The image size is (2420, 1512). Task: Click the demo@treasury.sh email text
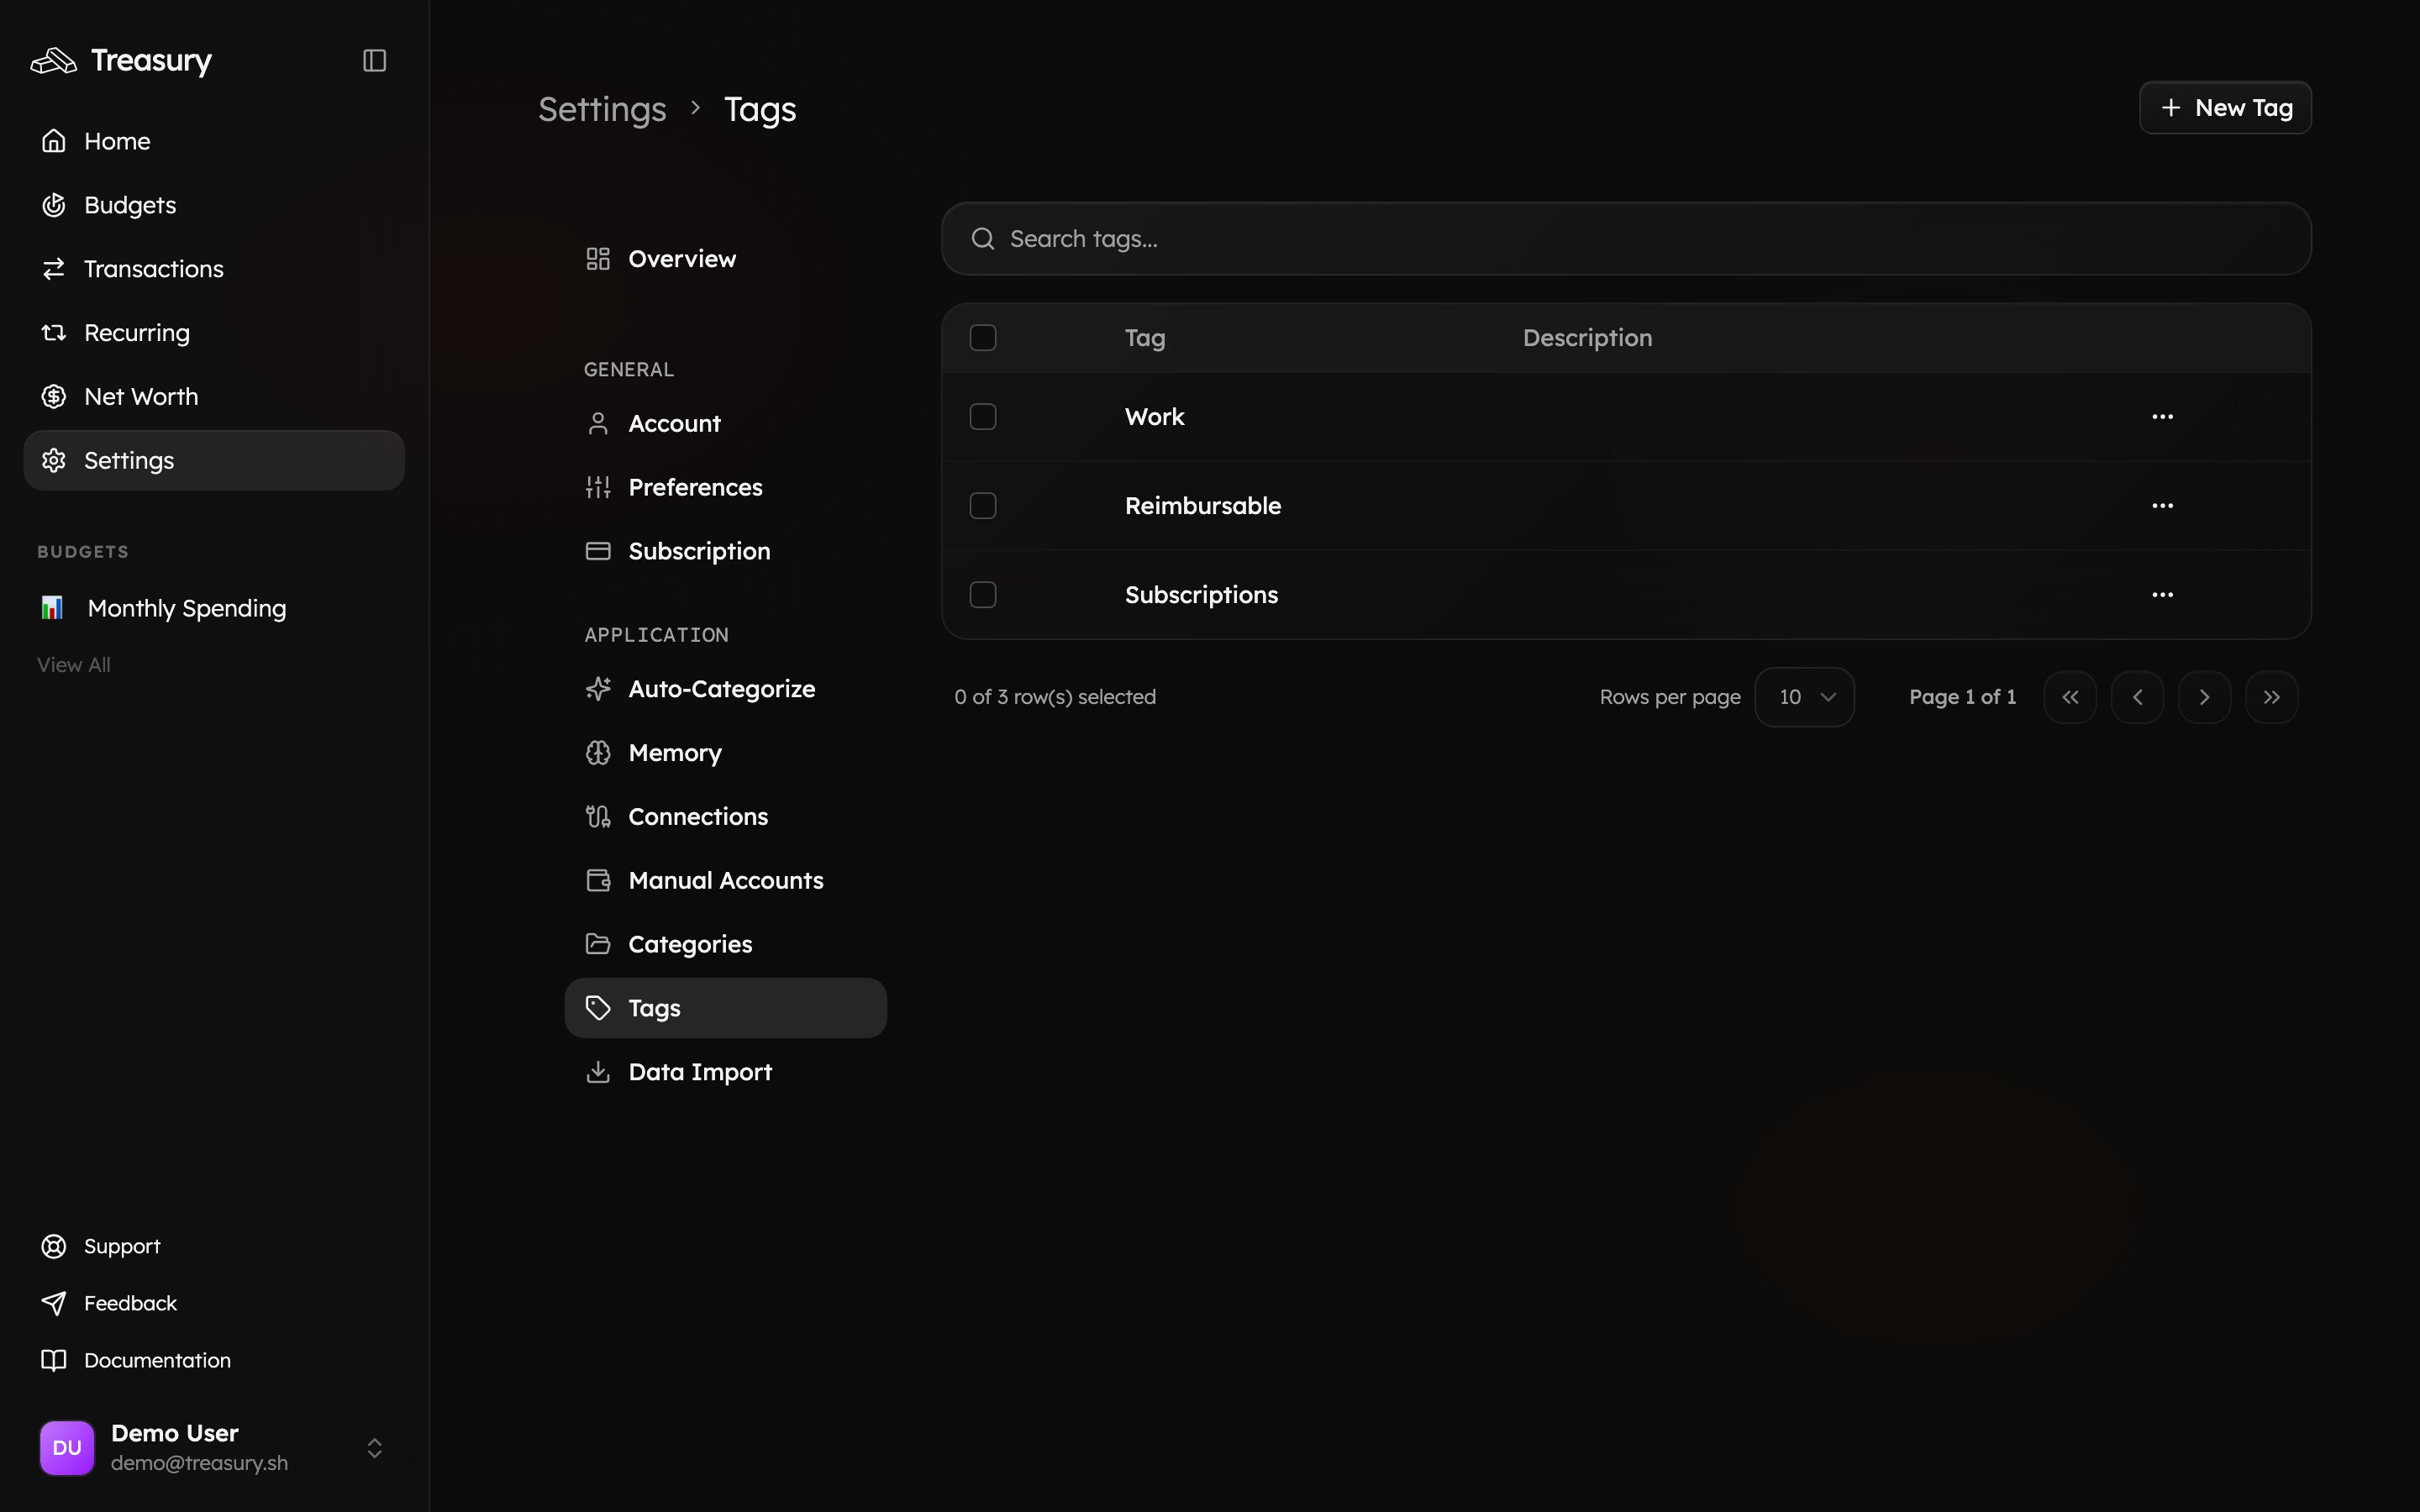click(x=199, y=1463)
